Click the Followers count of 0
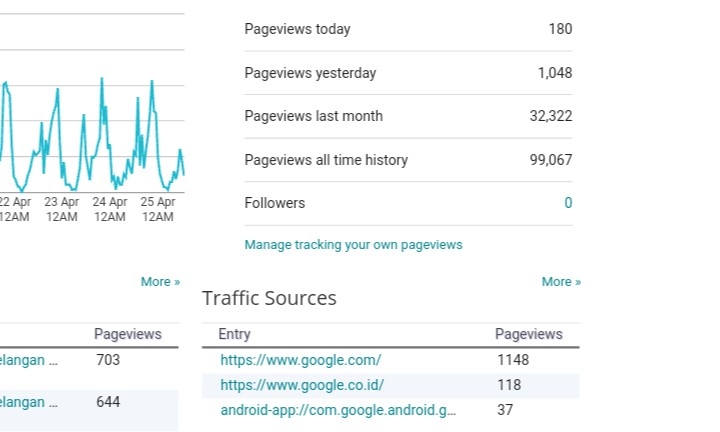The width and height of the screenshot is (720, 432). [x=568, y=203]
